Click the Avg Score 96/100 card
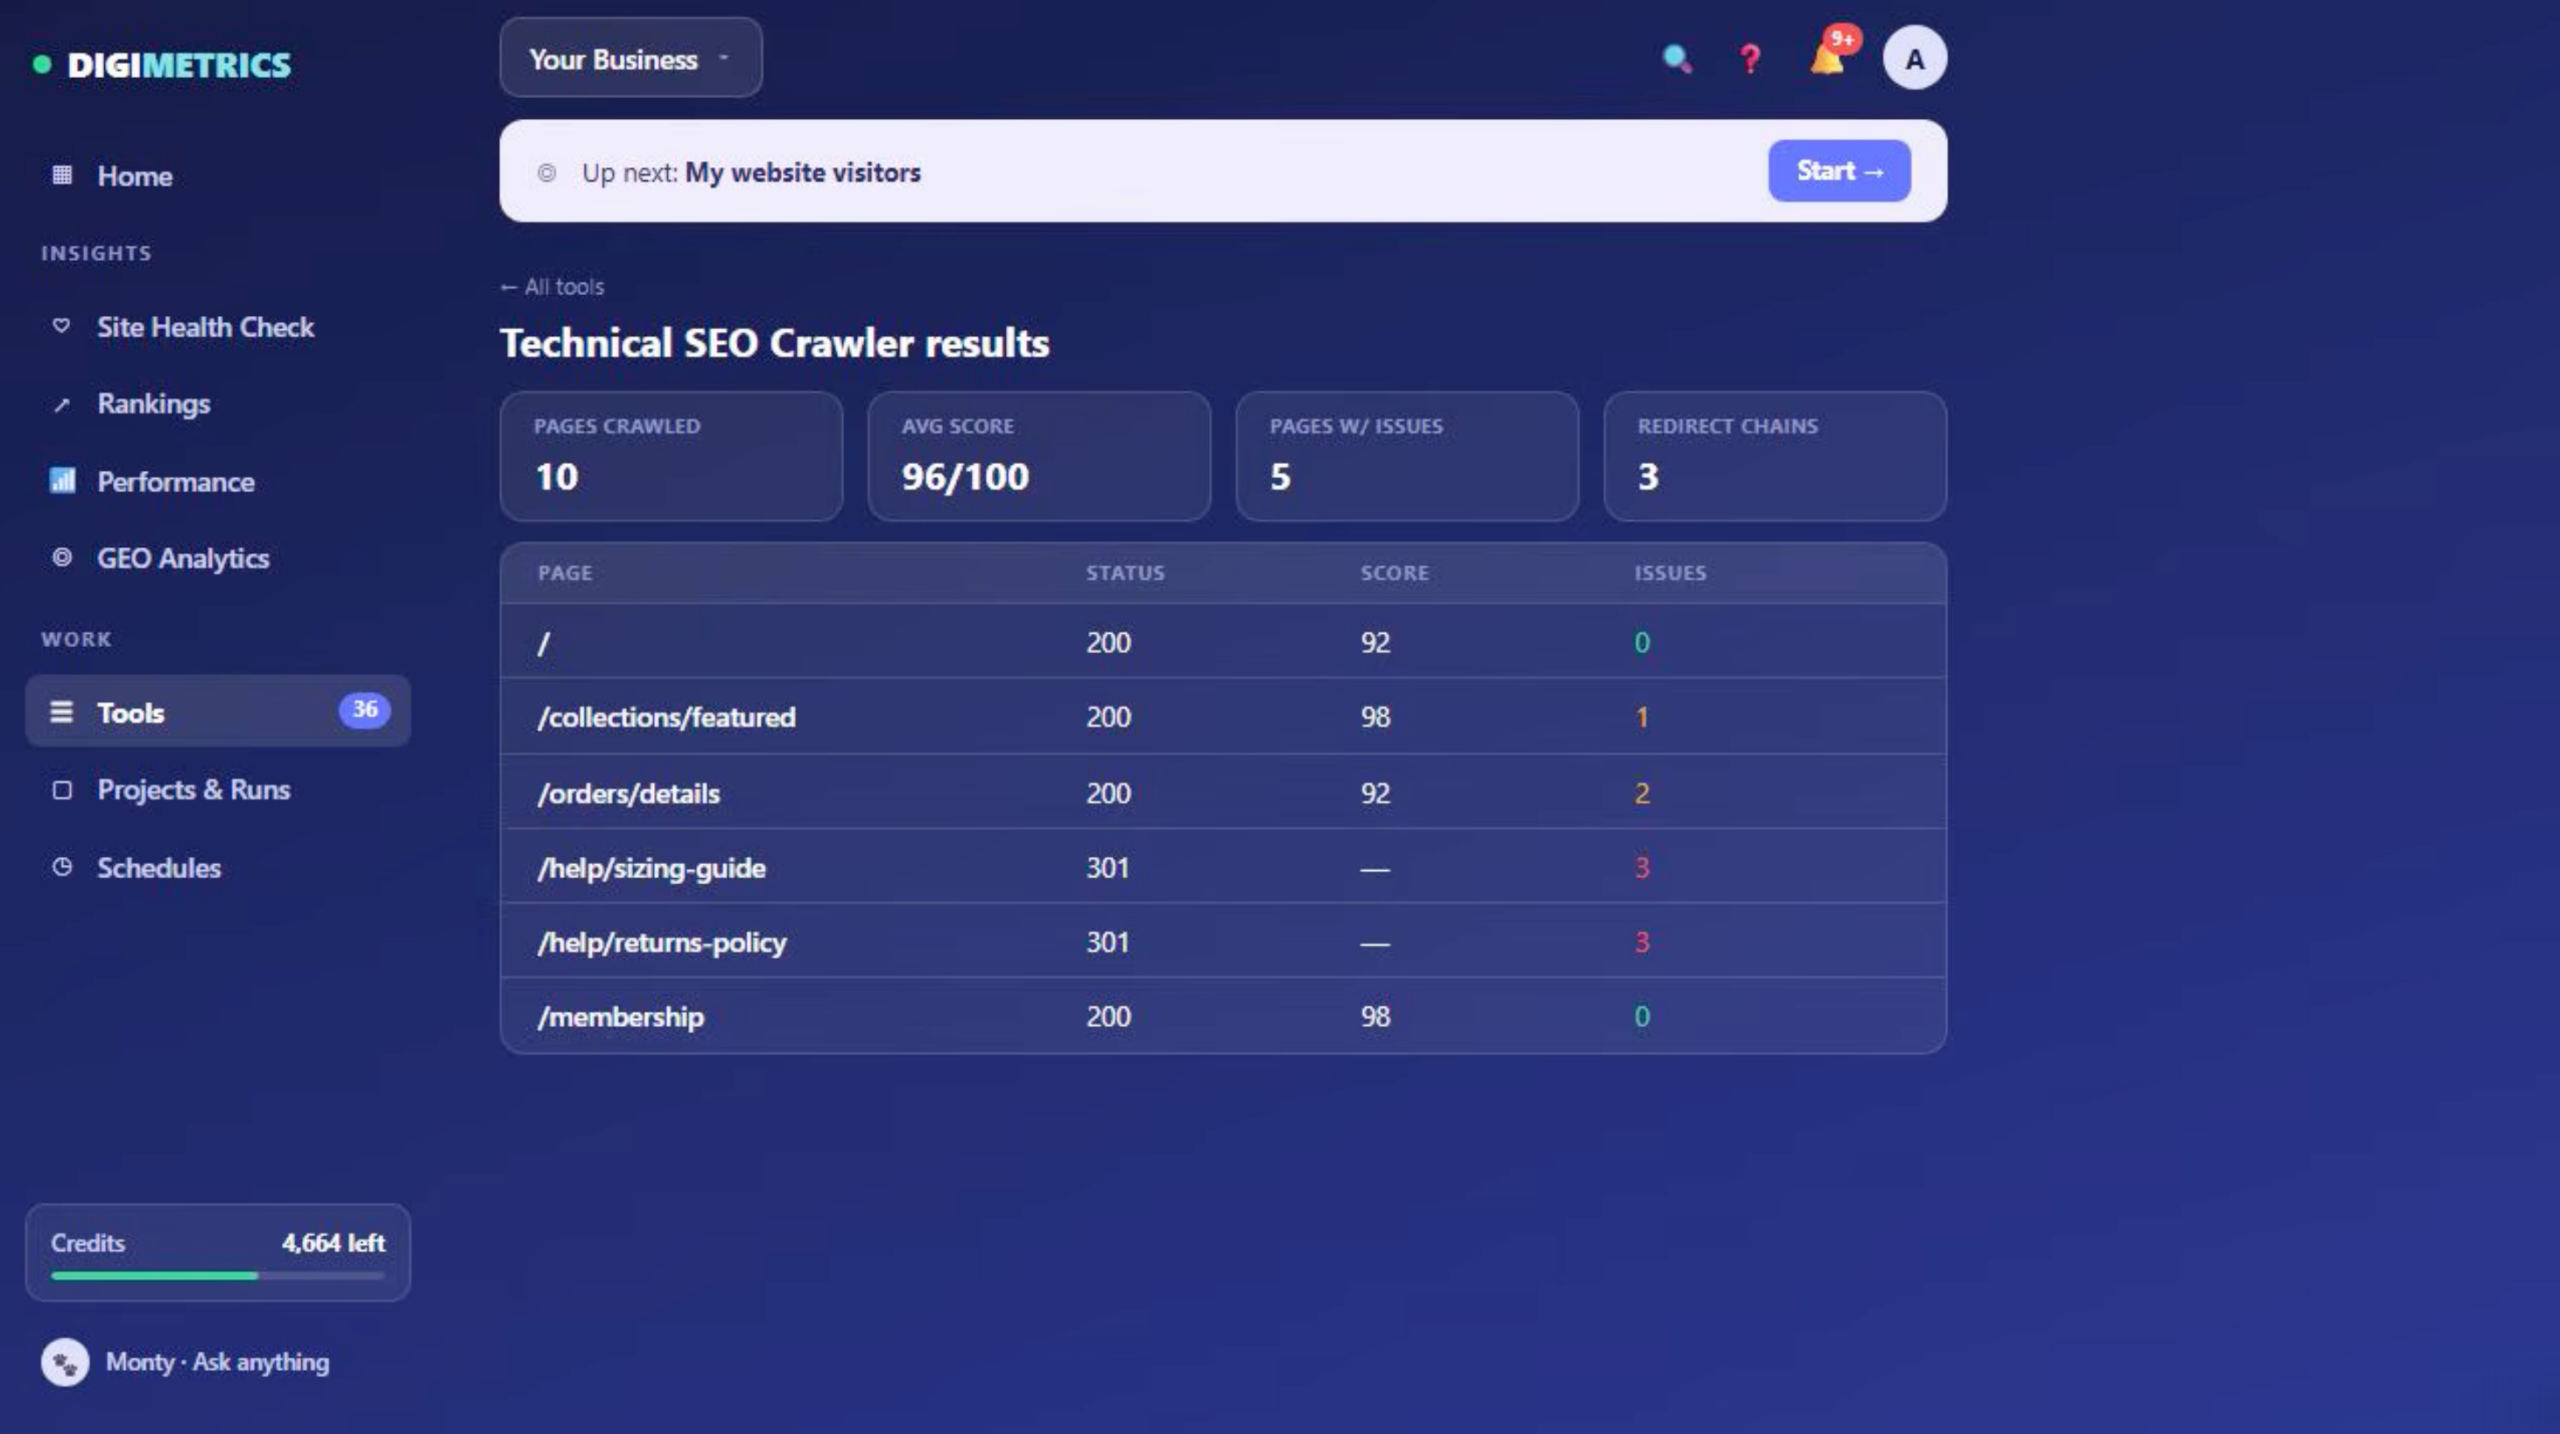This screenshot has height=1434, width=2560. [x=1039, y=456]
